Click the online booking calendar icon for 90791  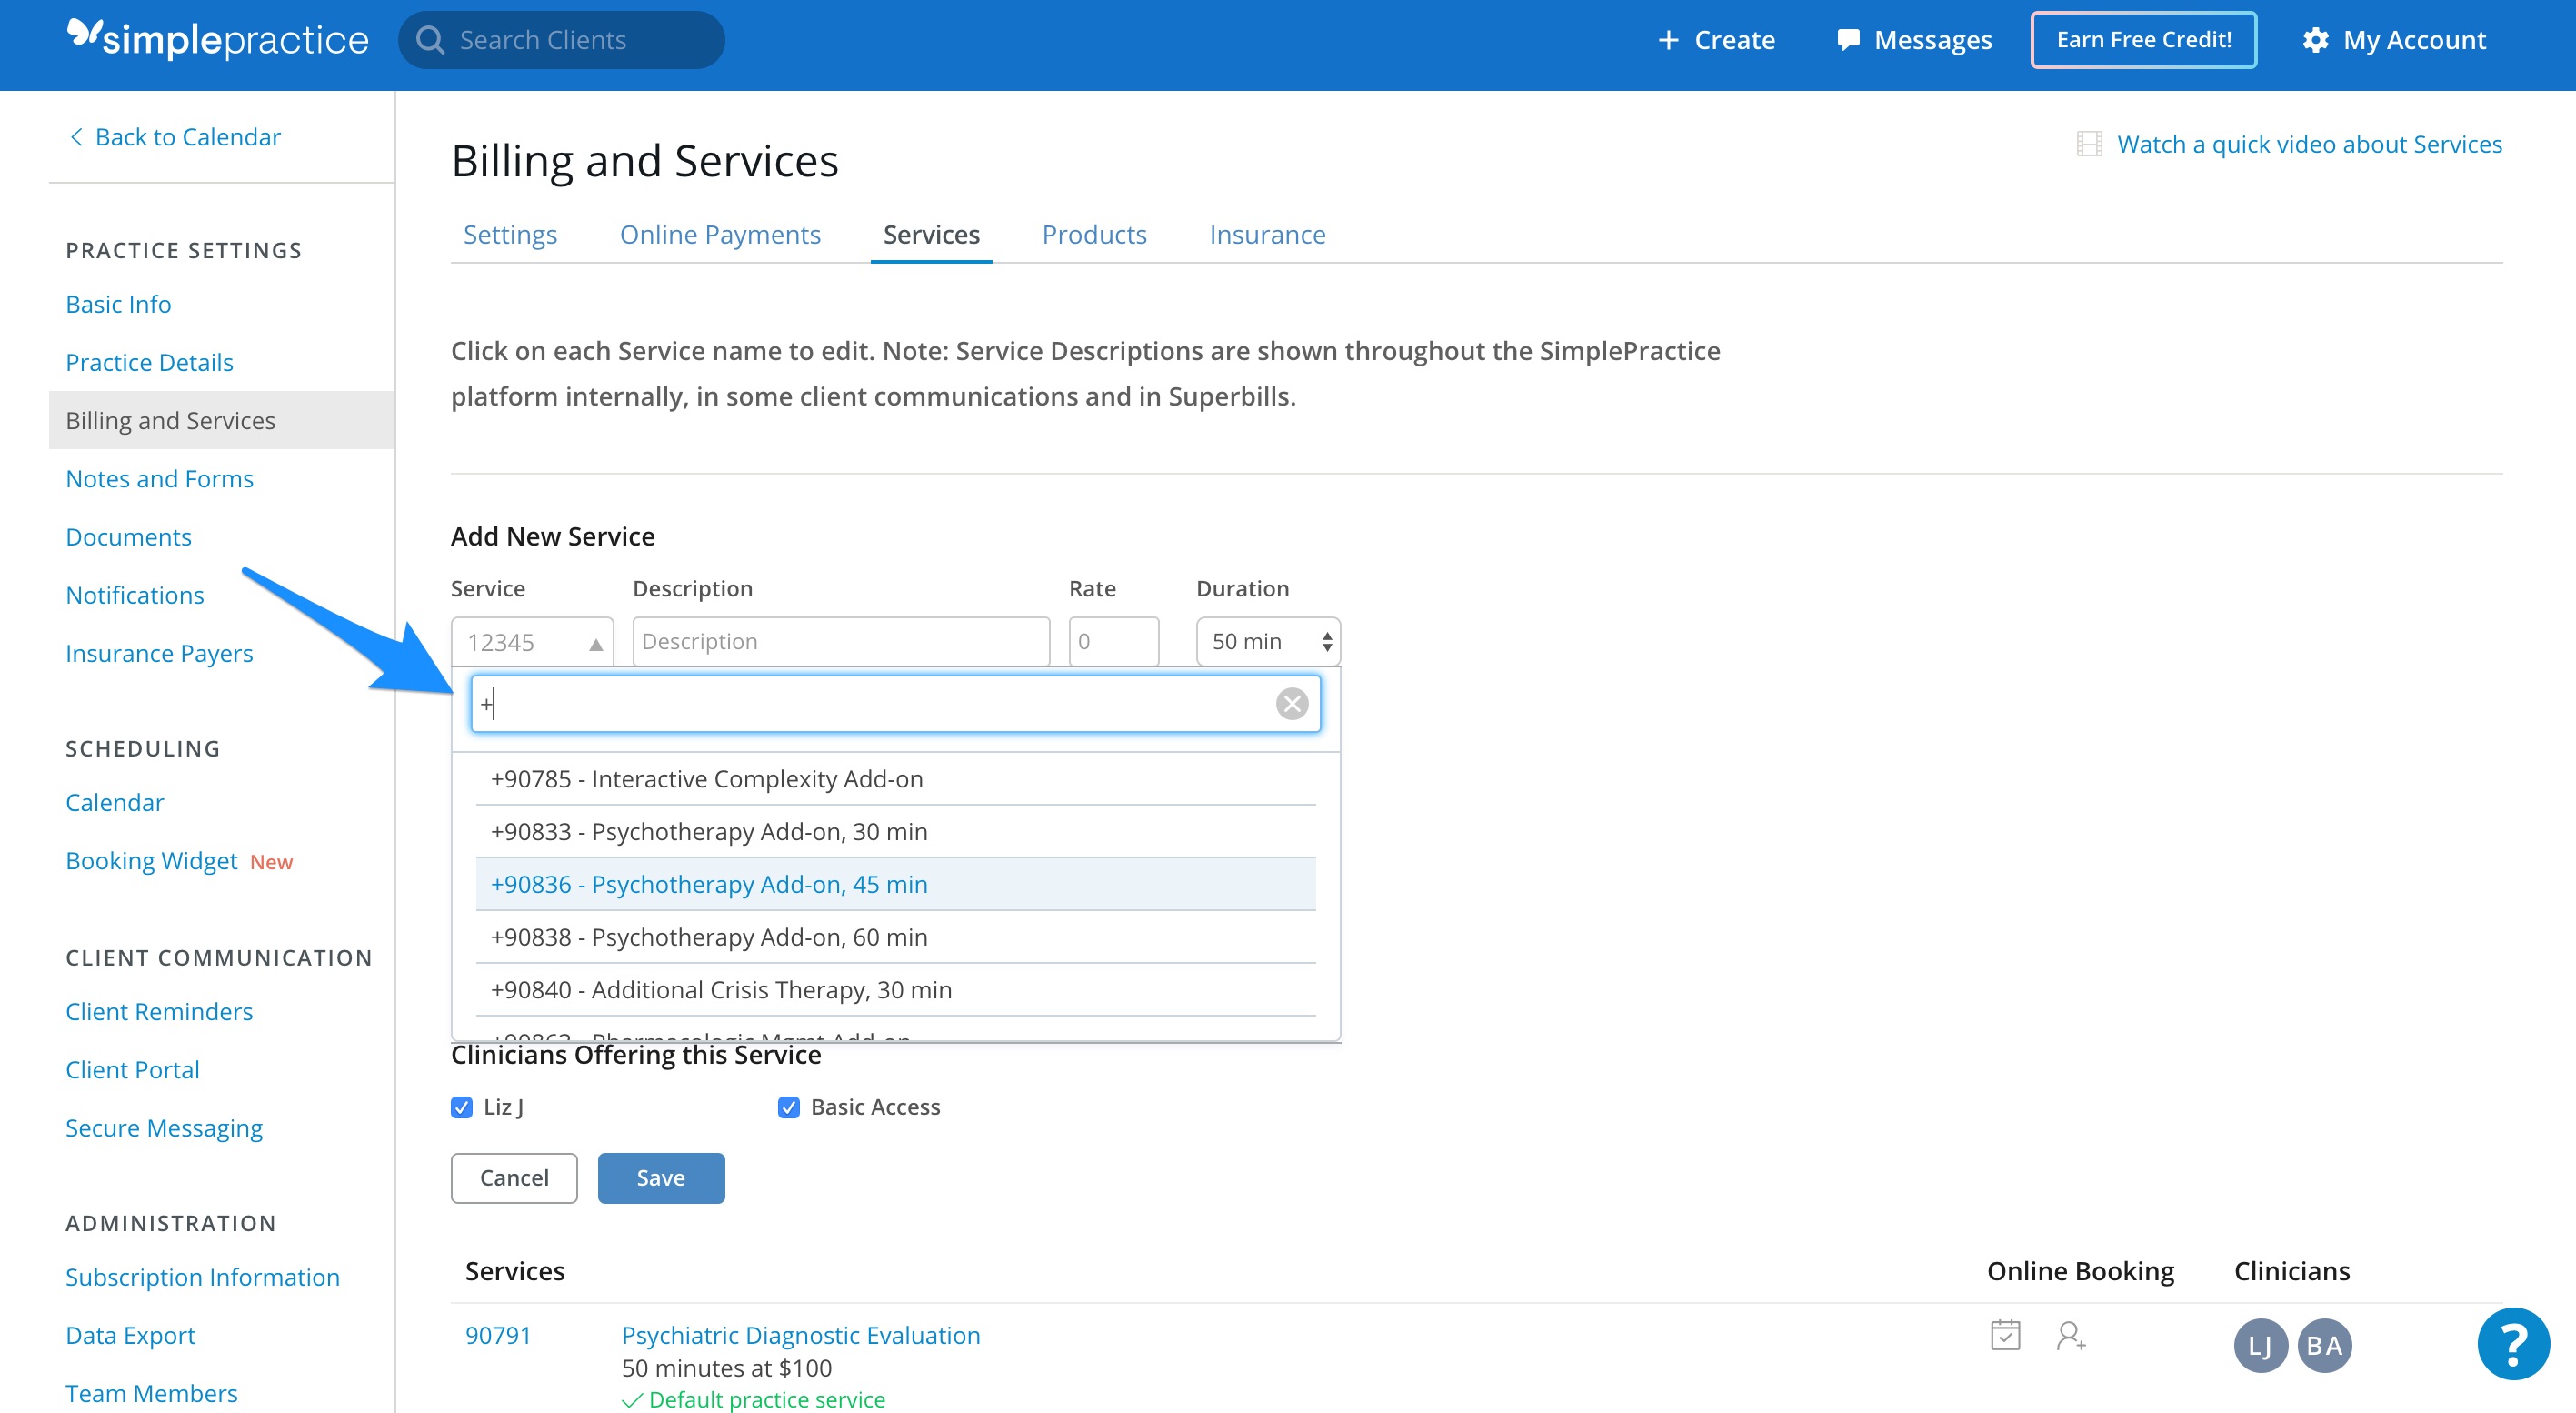pyautogui.click(x=2005, y=1335)
